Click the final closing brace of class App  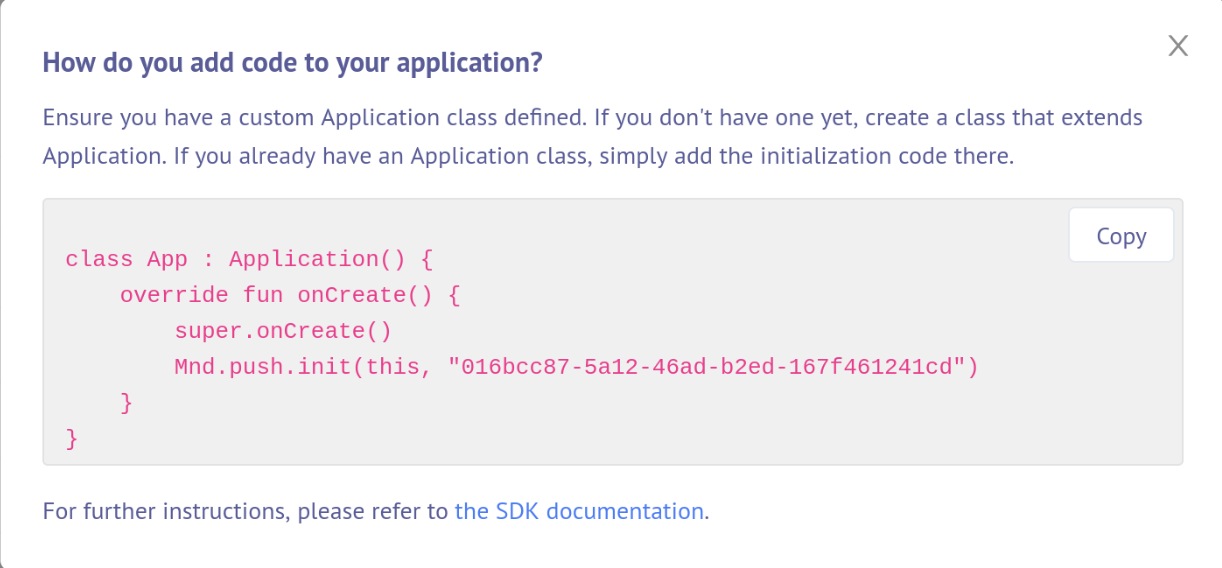click(71, 439)
